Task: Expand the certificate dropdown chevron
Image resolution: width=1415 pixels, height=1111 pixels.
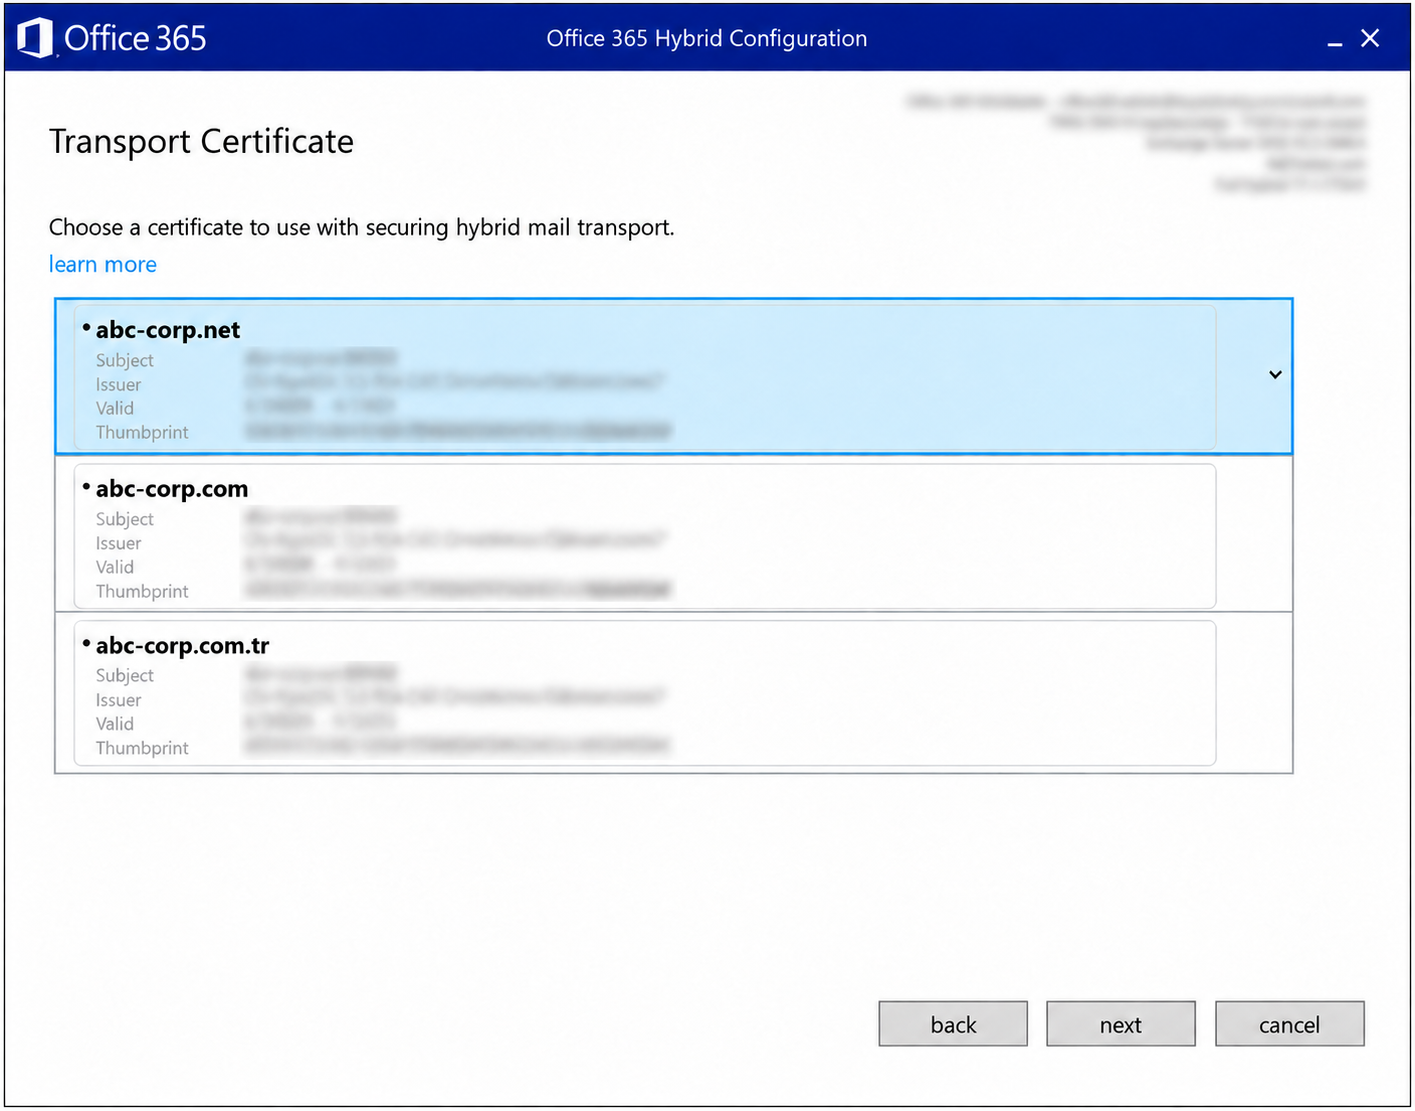Action: [1275, 375]
